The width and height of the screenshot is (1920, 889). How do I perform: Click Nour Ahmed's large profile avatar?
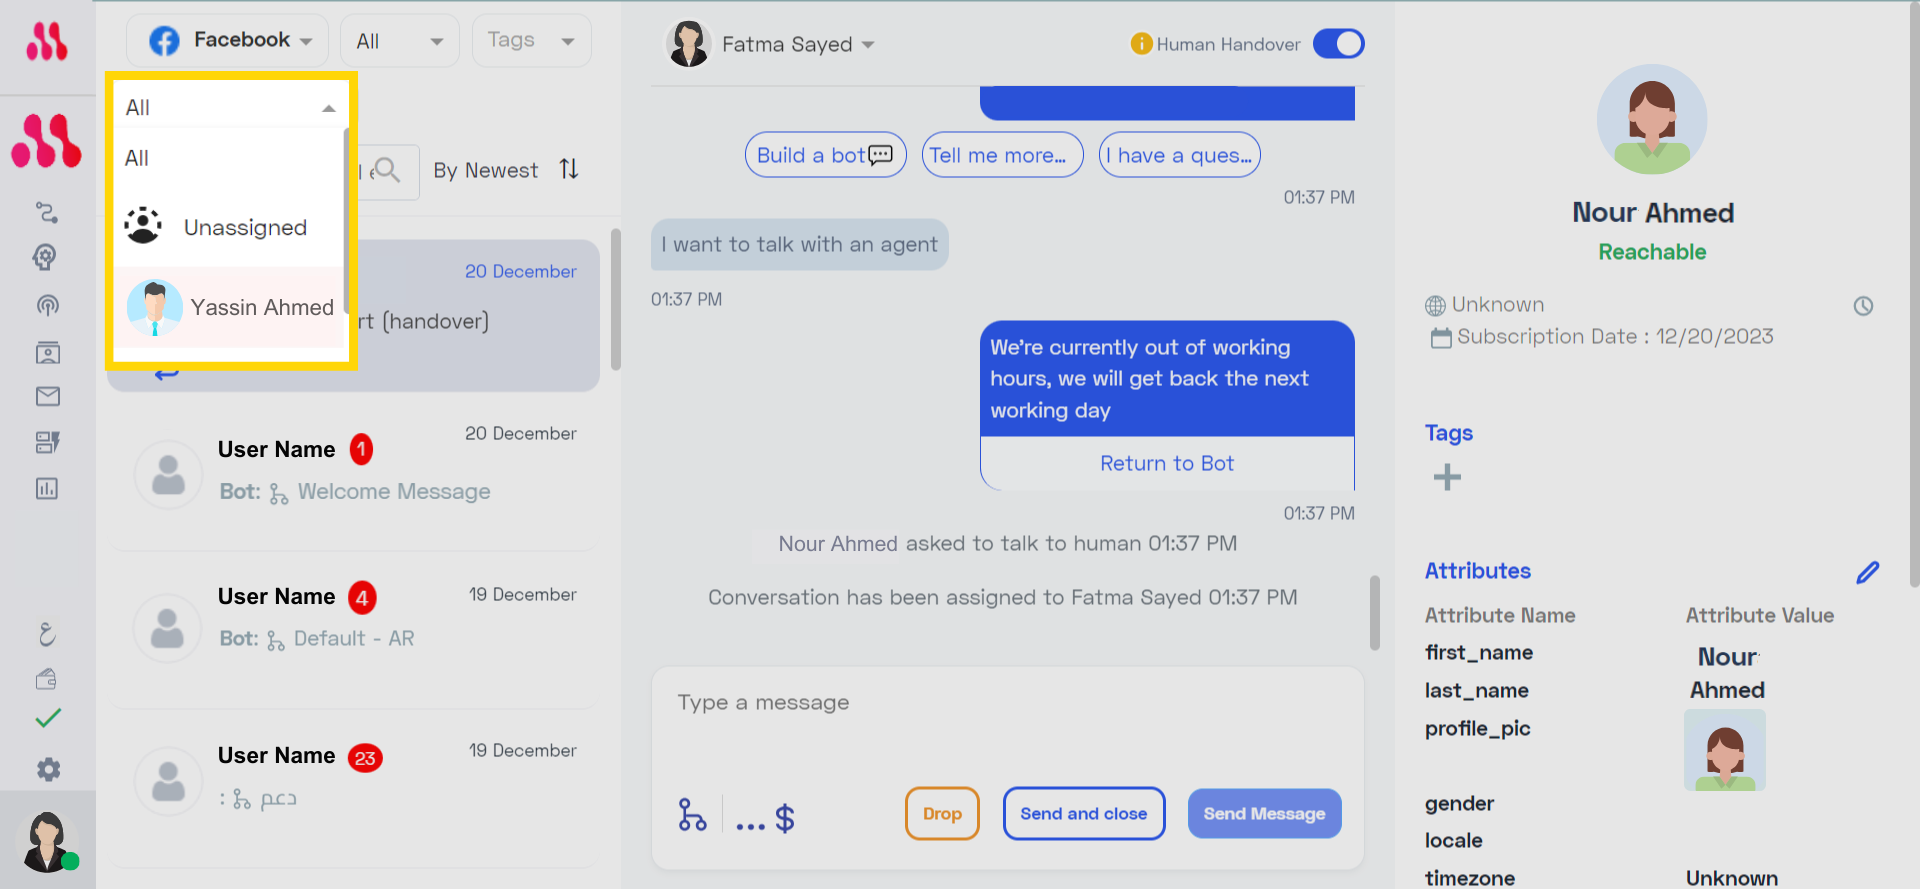click(1652, 120)
